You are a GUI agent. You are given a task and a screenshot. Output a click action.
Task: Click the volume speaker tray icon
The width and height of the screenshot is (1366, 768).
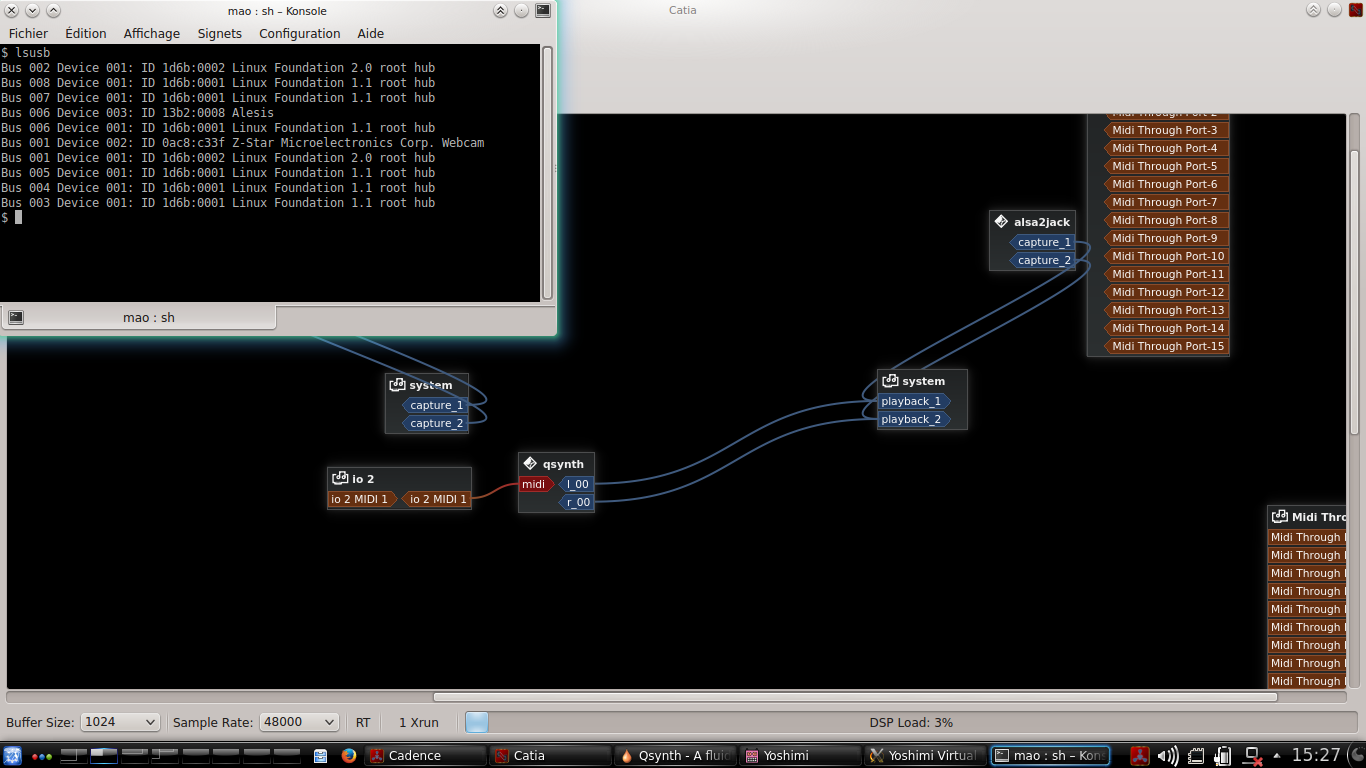tap(1167, 756)
